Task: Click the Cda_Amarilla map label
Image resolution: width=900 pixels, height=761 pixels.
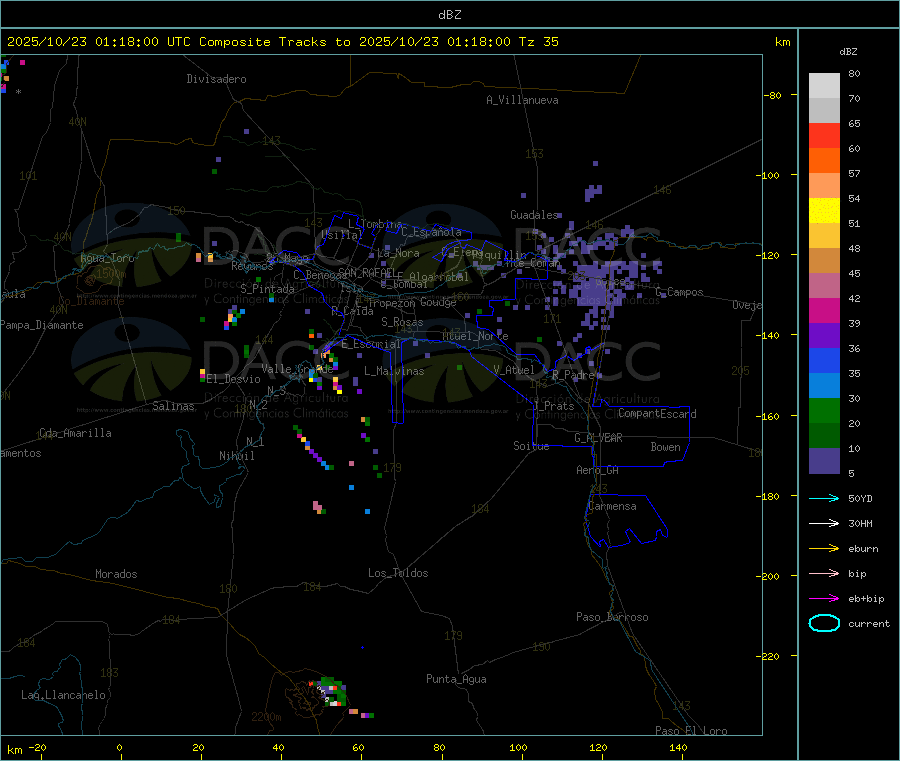Action: [75, 433]
